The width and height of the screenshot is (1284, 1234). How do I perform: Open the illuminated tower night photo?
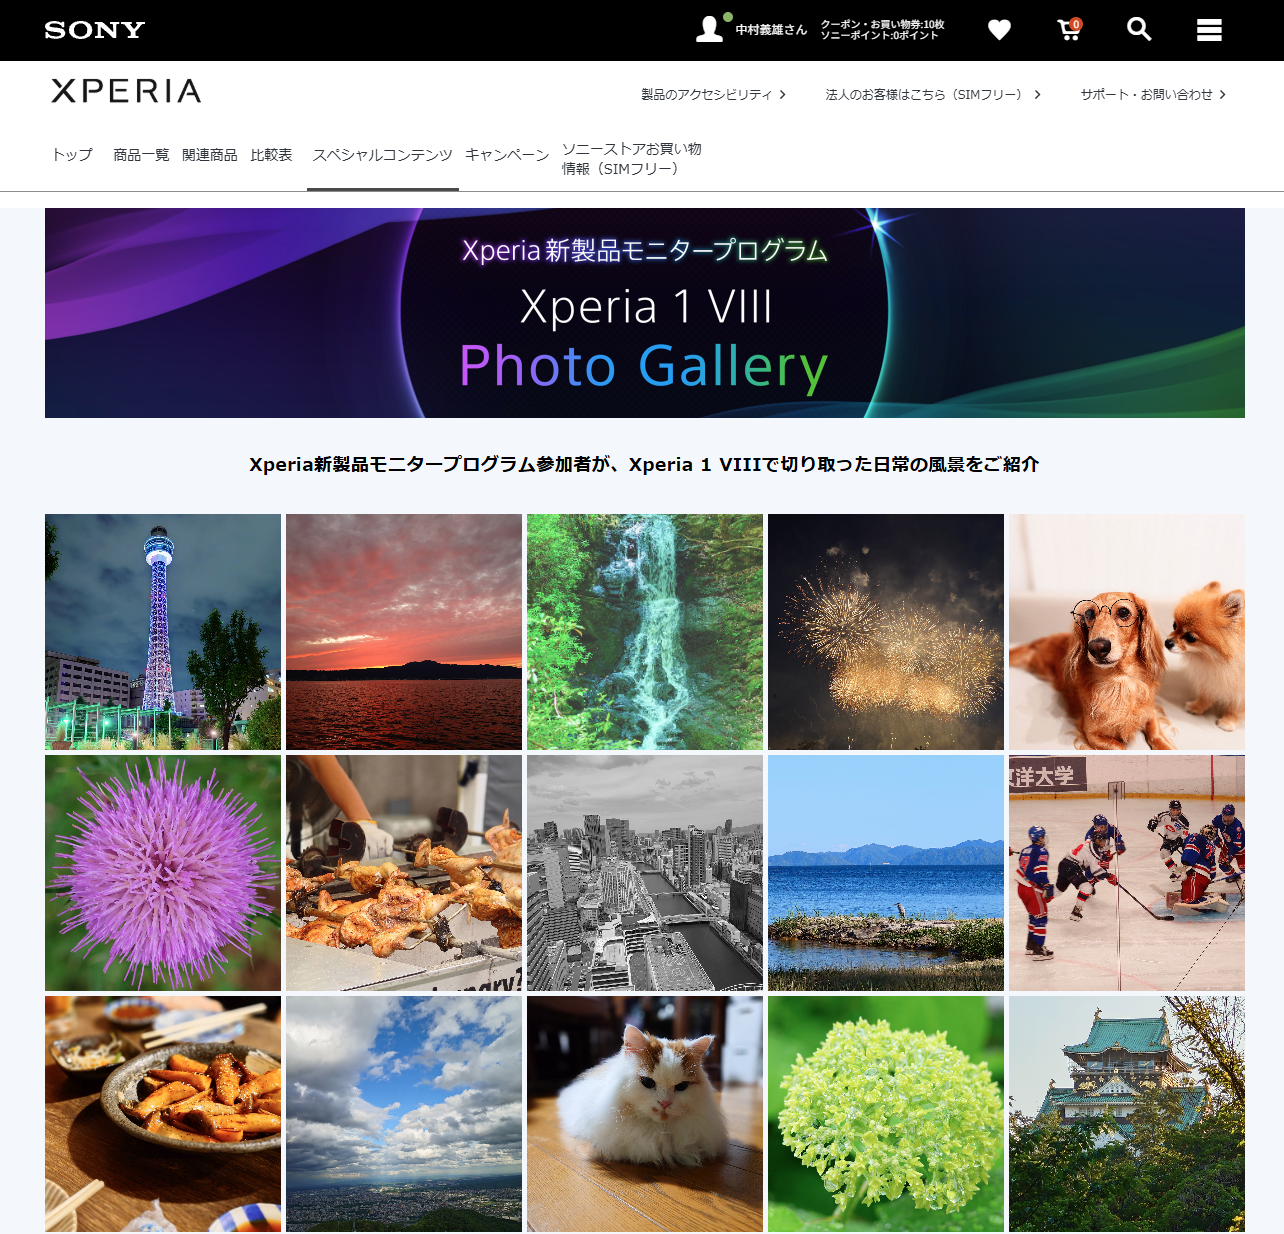163,632
